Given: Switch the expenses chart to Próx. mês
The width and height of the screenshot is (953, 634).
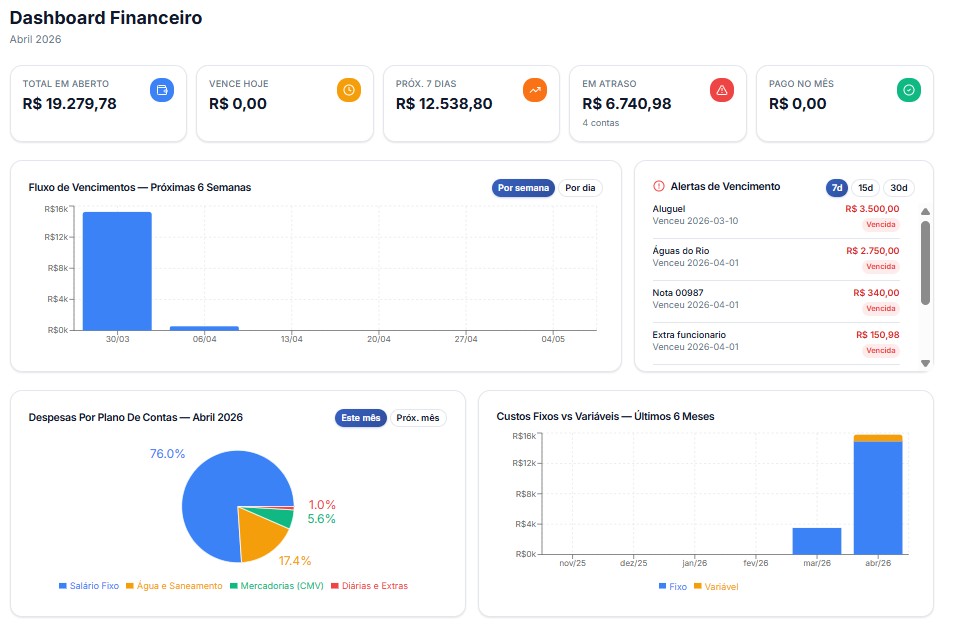Looking at the screenshot, I should pos(417,418).
